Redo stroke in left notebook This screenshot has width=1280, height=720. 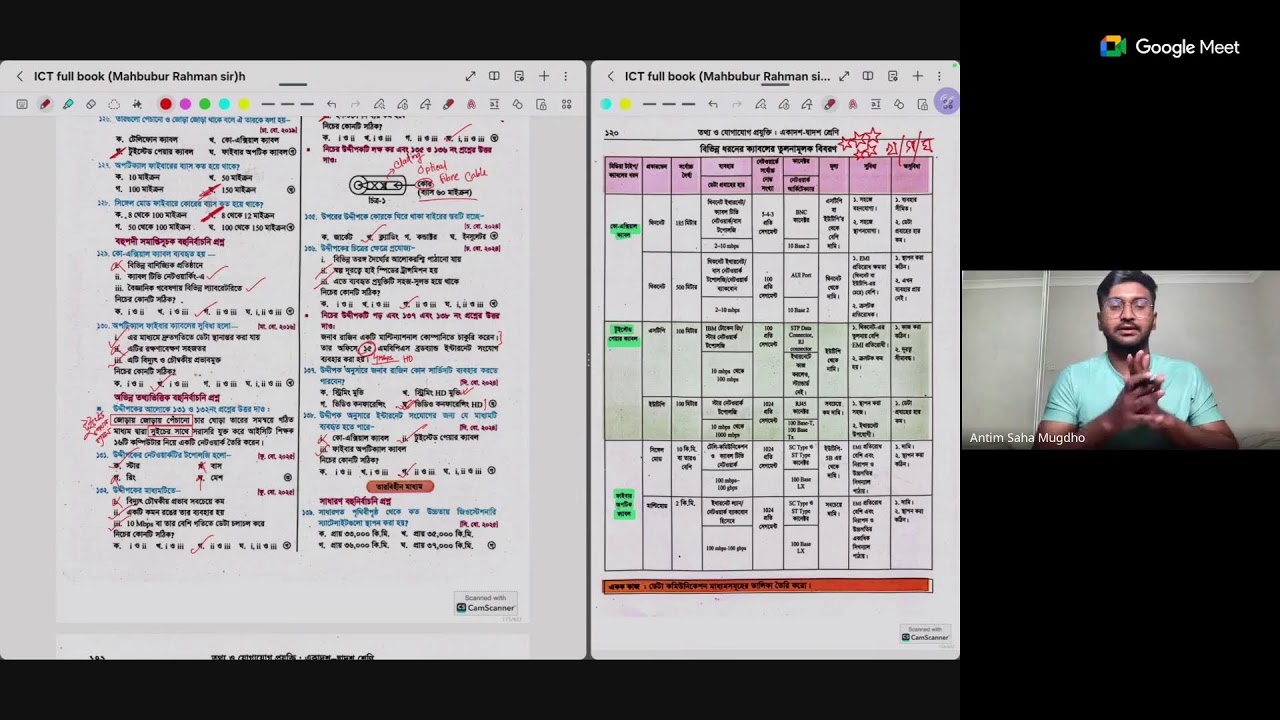[x=355, y=104]
